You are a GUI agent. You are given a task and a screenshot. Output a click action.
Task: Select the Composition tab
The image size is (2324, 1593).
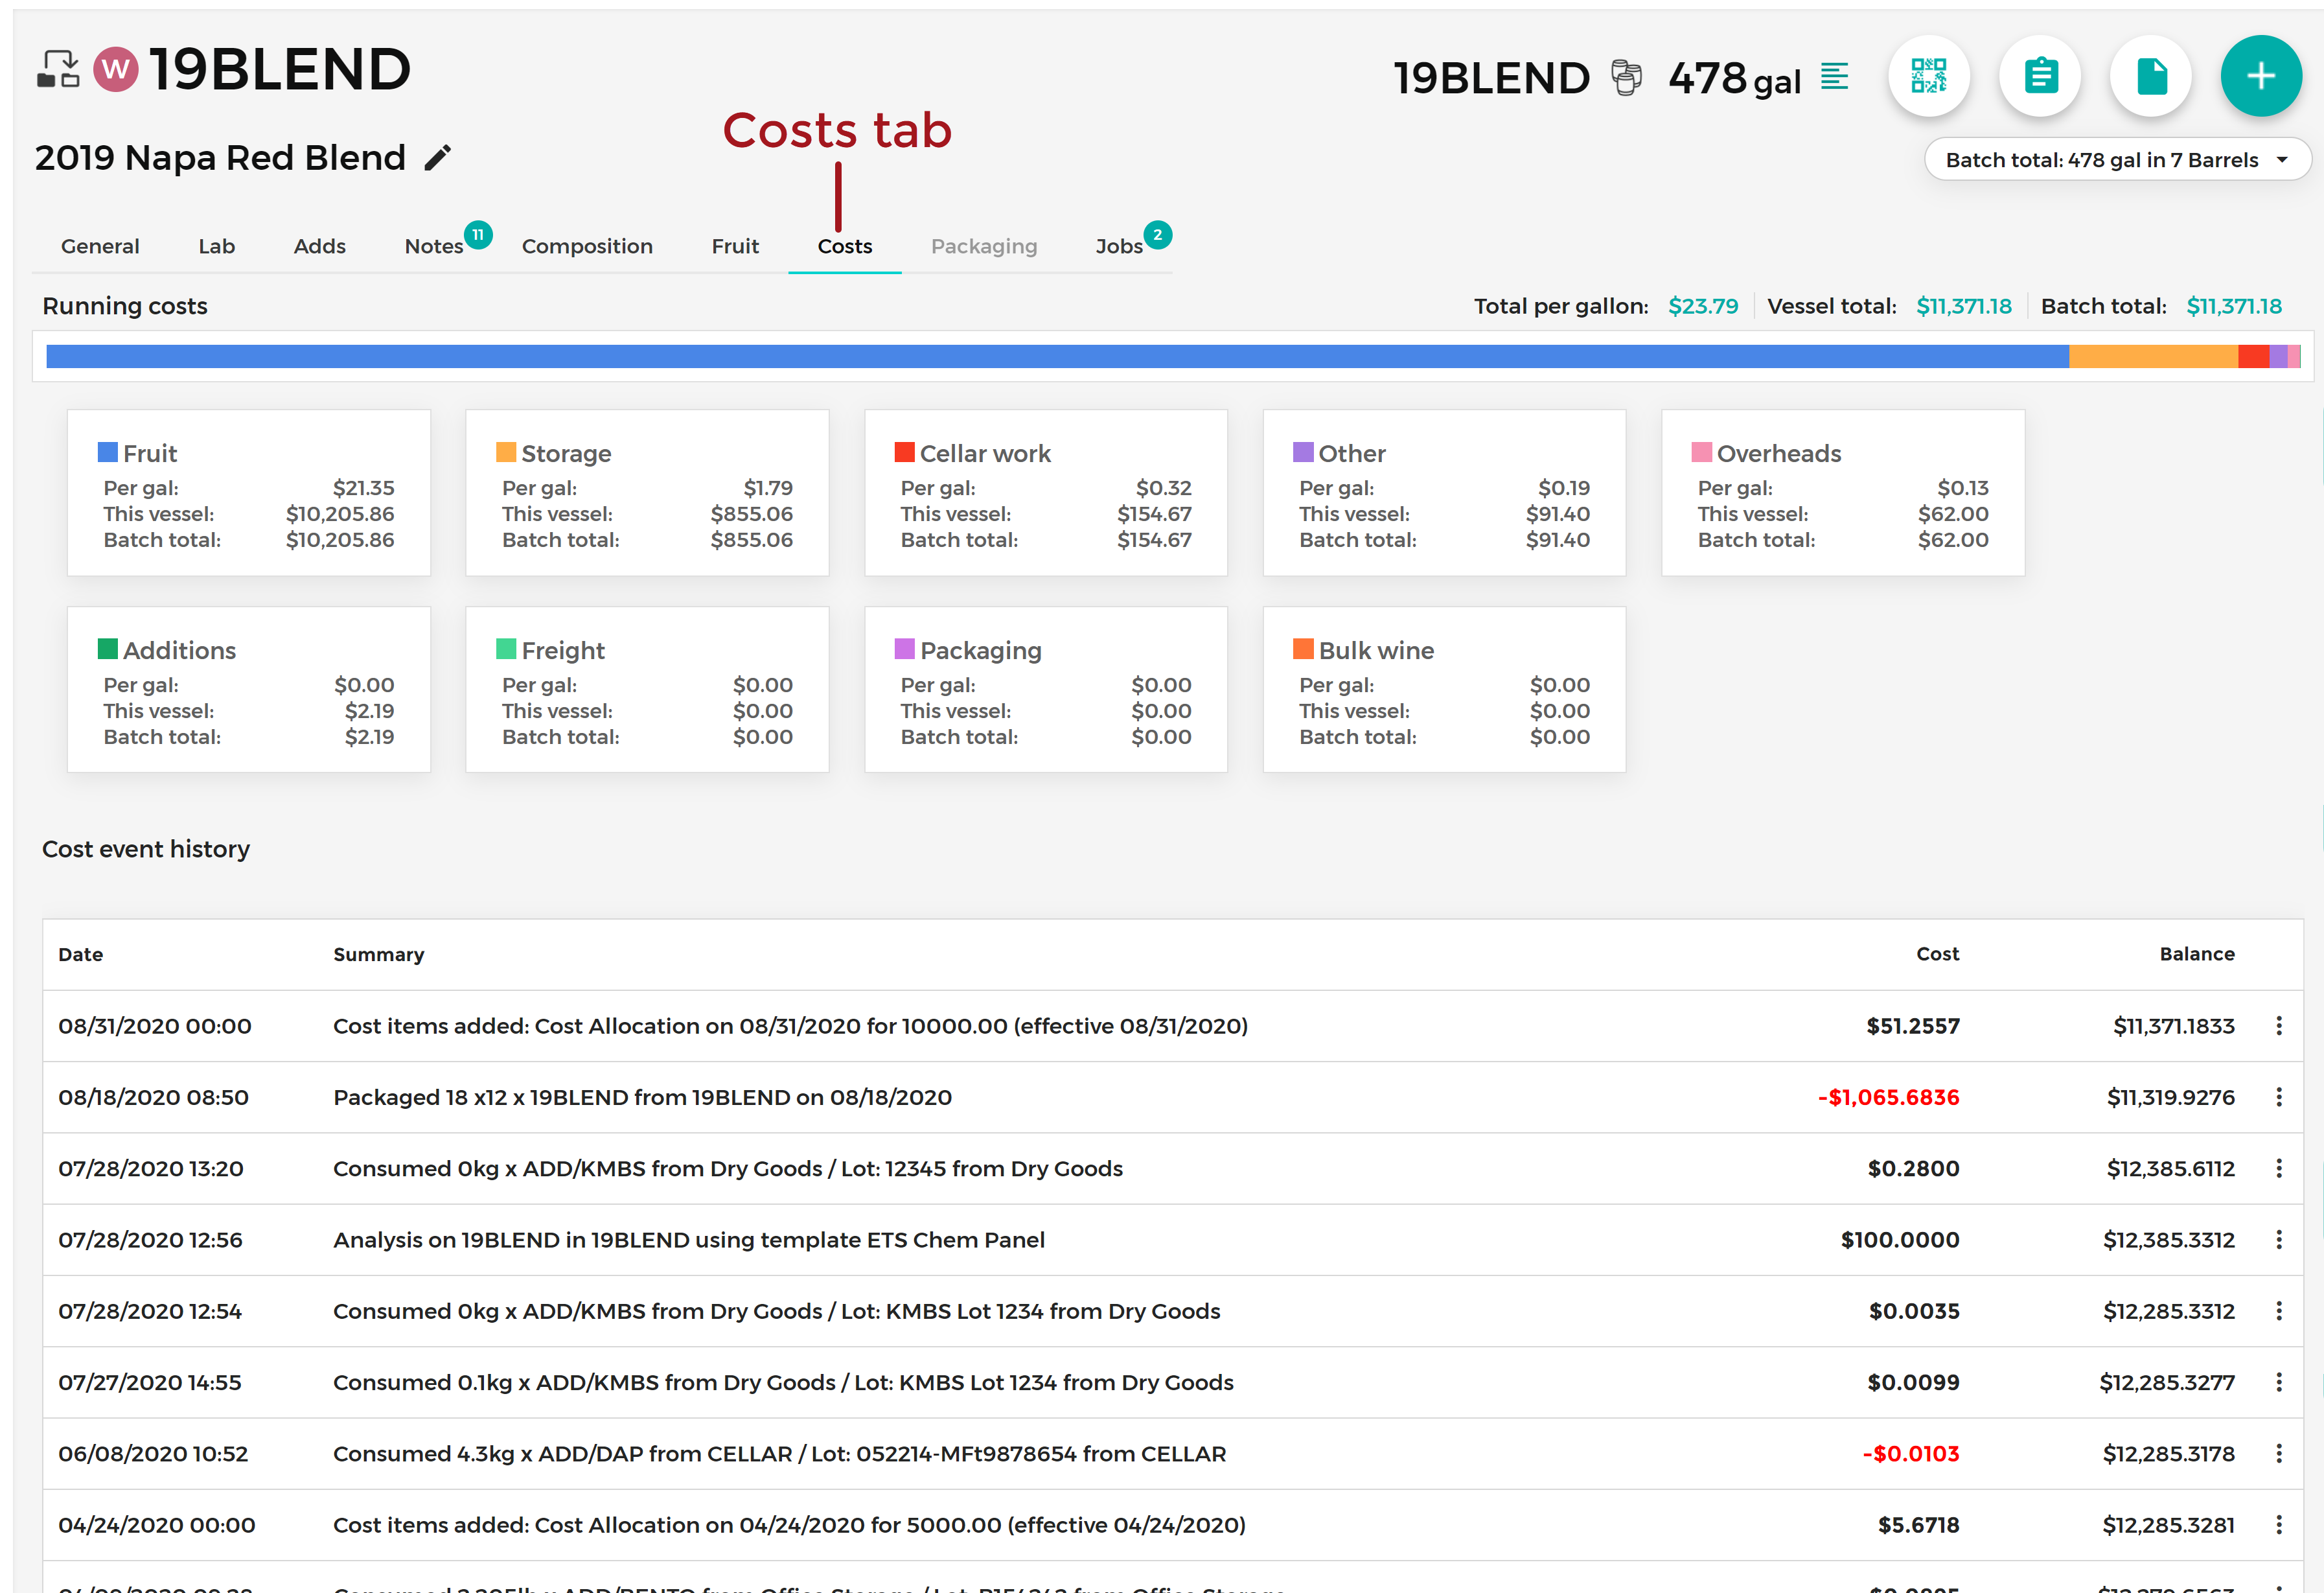pos(587,246)
